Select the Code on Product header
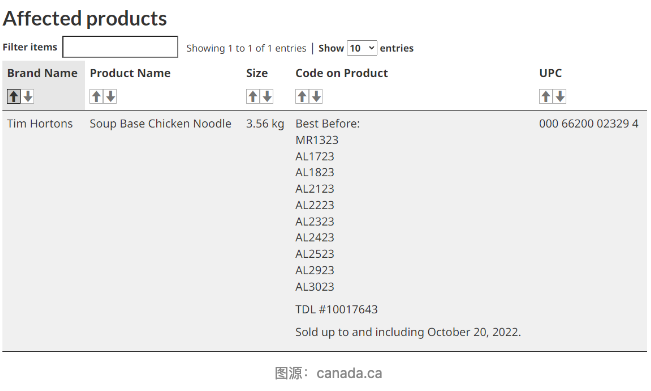The width and height of the screenshot is (651, 391). (x=342, y=73)
